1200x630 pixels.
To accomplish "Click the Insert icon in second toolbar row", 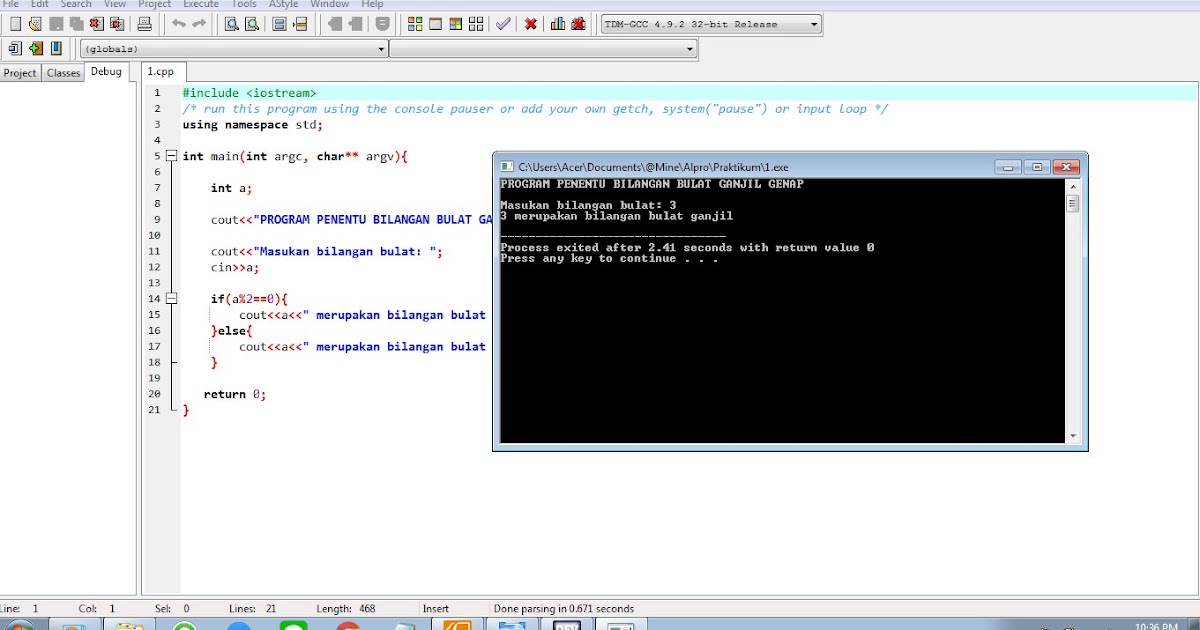I will 15,48.
